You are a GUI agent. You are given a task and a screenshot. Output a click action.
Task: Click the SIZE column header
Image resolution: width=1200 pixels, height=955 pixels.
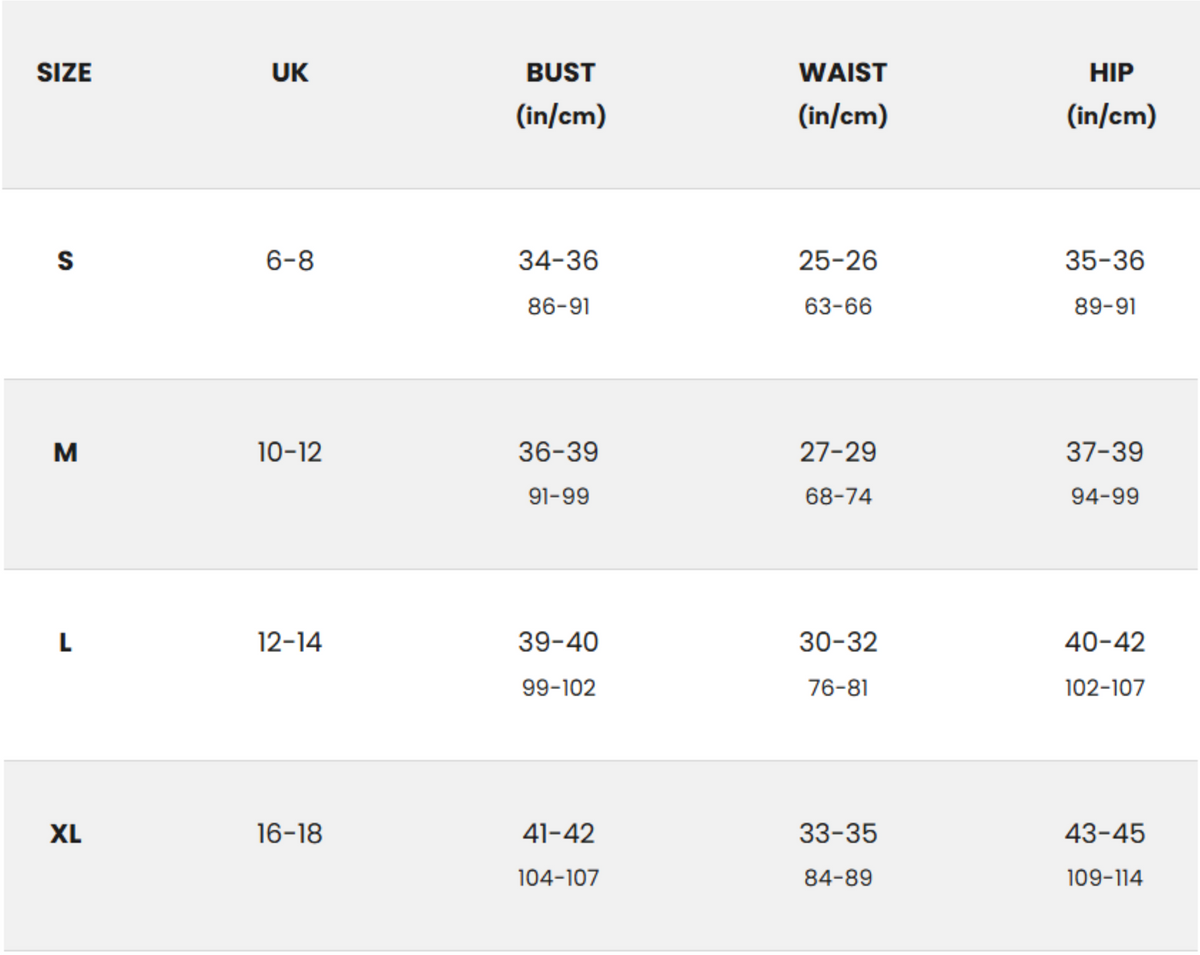click(64, 73)
